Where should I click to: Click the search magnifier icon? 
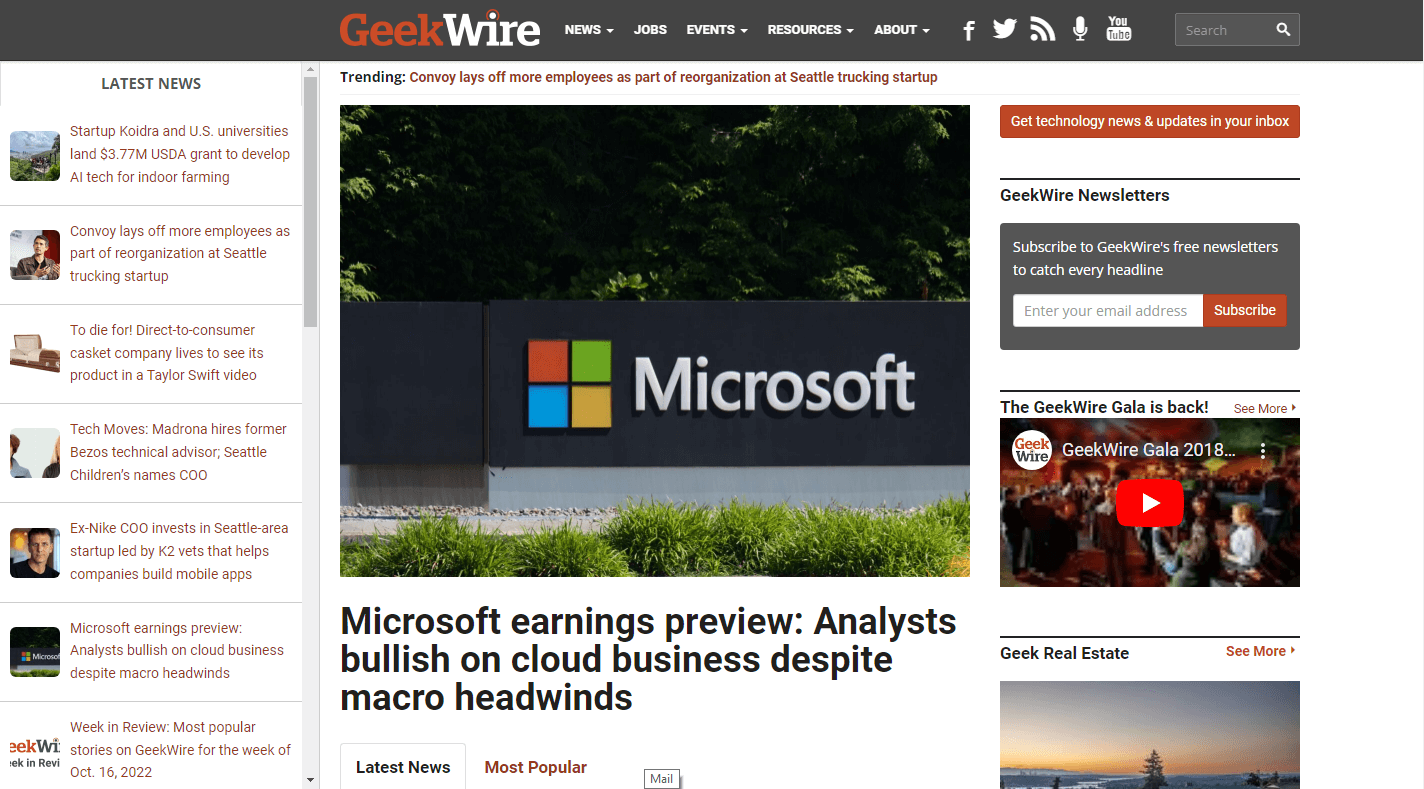click(x=1283, y=30)
